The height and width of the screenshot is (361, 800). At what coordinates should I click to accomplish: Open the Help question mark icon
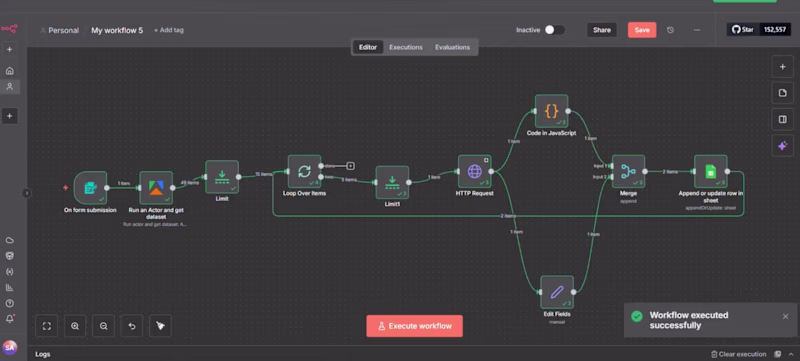pos(9,303)
